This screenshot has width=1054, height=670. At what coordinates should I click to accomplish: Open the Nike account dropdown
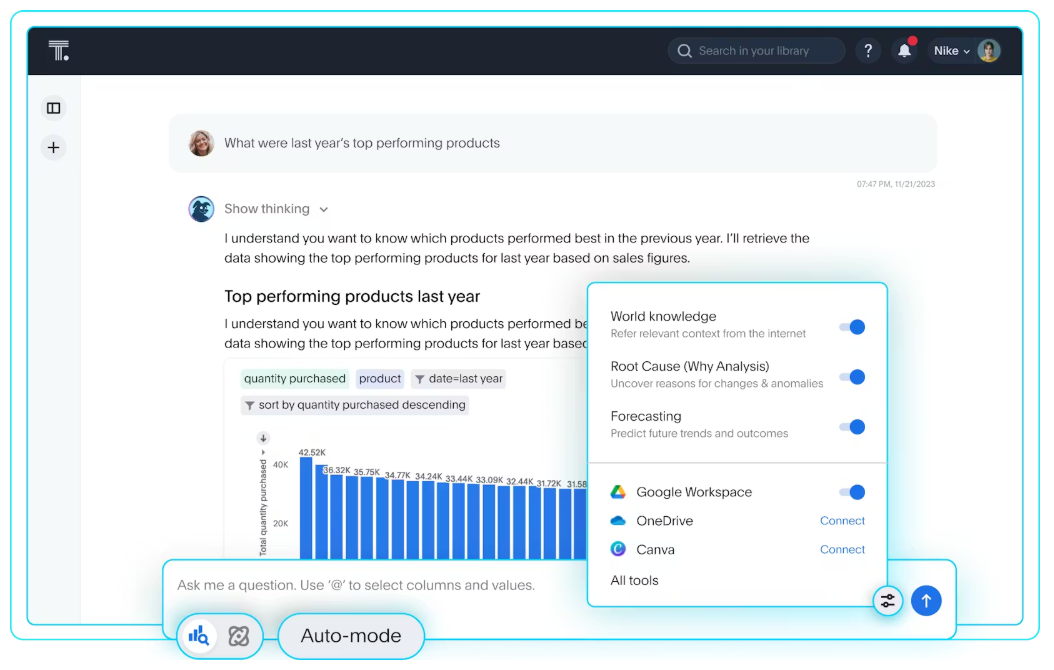coord(952,51)
